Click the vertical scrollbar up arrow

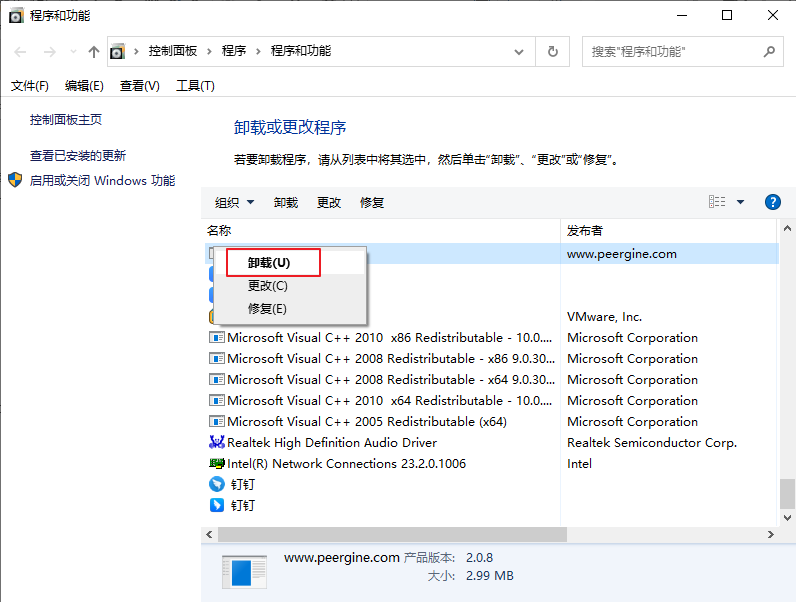(787, 228)
